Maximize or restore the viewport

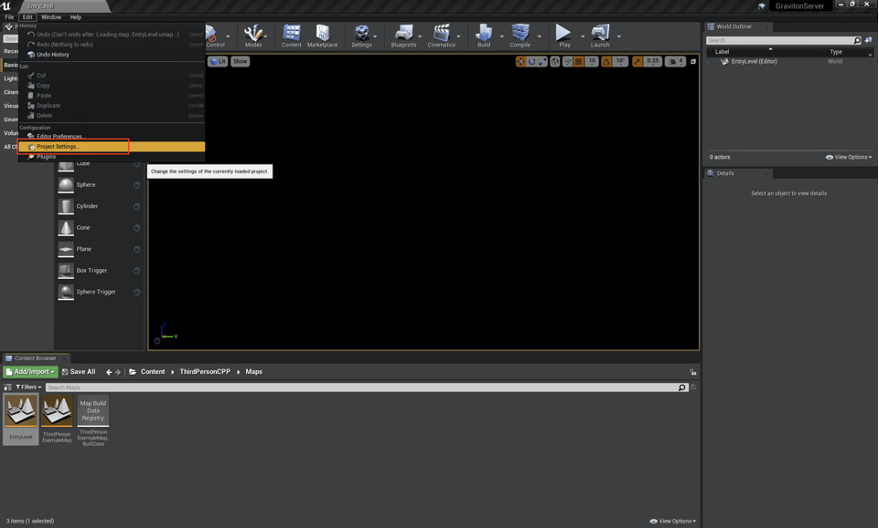click(693, 62)
